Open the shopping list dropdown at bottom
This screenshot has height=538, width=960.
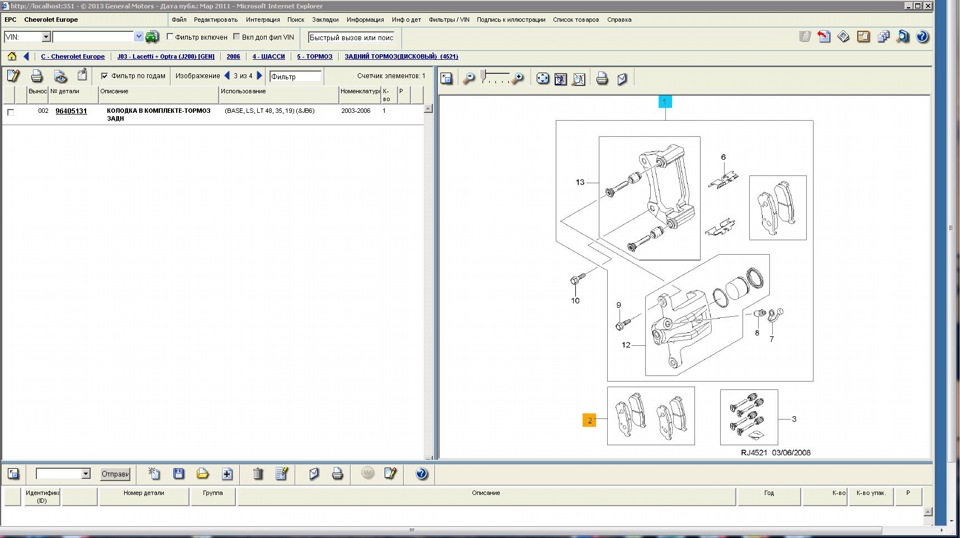[x=85, y=474]
